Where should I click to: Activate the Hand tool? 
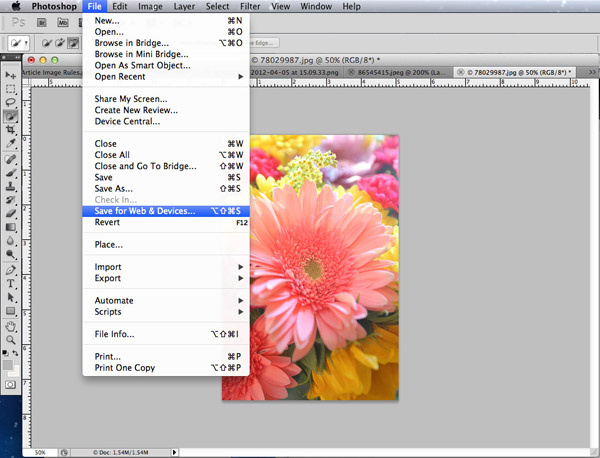tap(10, 325)
